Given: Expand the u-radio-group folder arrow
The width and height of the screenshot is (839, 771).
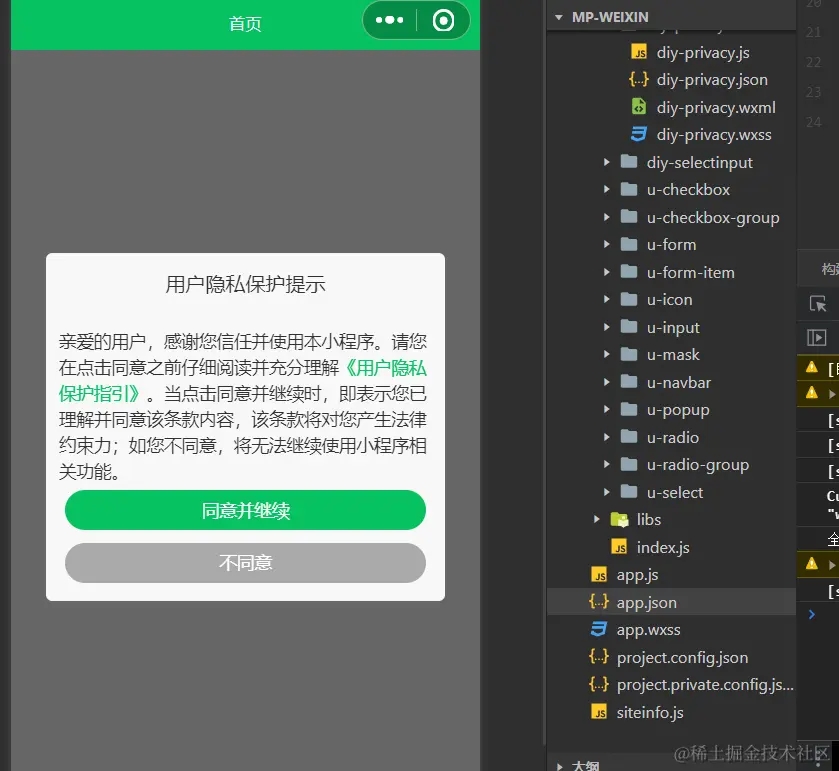Looking at the screenshot, I should [x=606, y=464].
